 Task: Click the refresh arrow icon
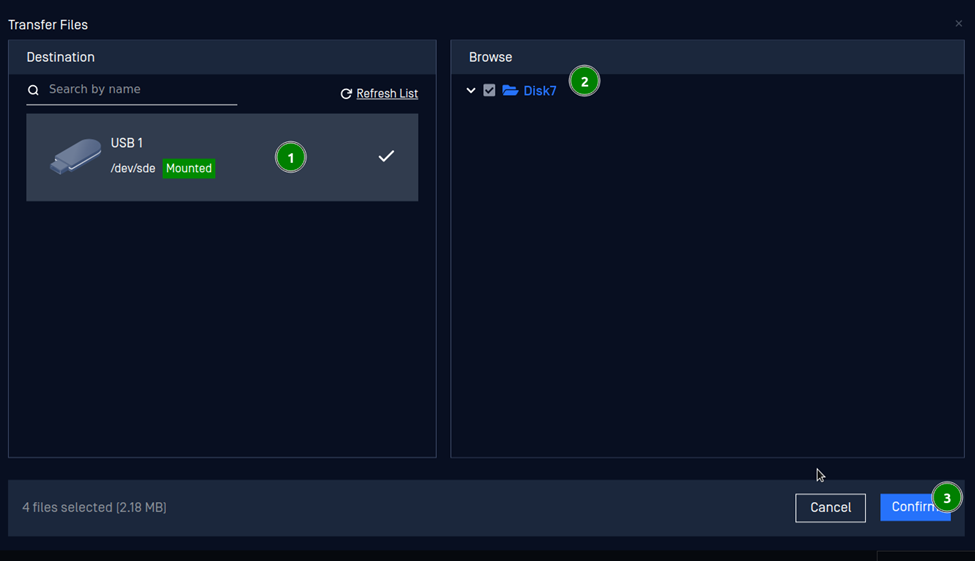(346, 94)
